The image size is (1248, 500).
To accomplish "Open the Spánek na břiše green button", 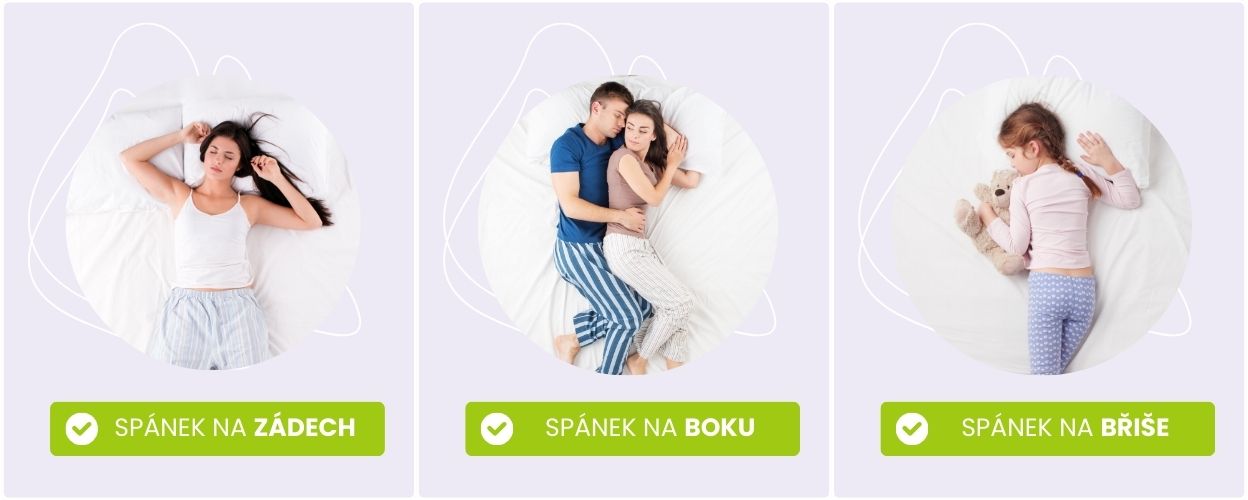I will coord(1047,429).
